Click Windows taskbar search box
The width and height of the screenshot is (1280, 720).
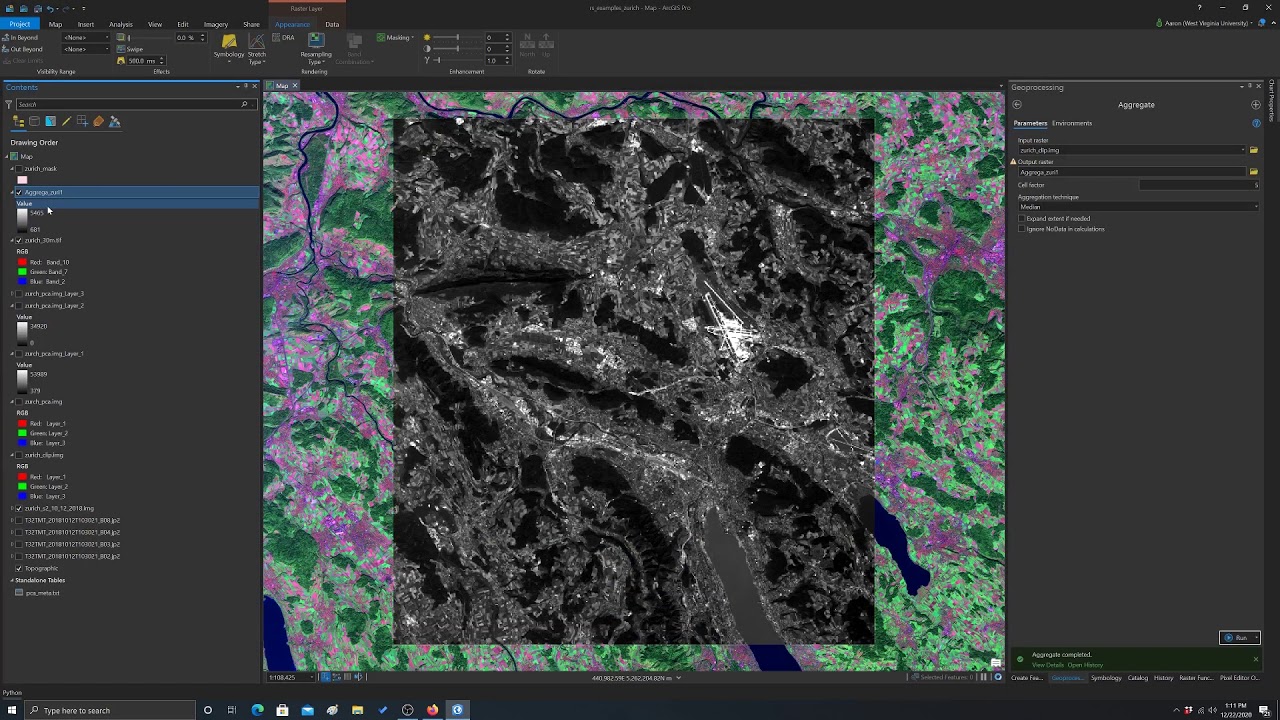pos(110,710)
